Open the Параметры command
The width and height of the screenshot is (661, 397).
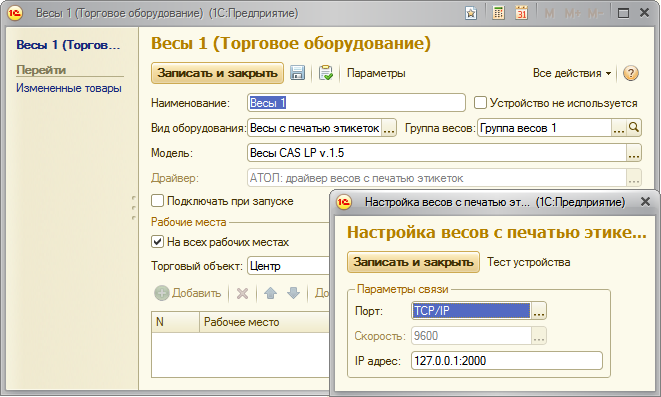click(376, 73)
